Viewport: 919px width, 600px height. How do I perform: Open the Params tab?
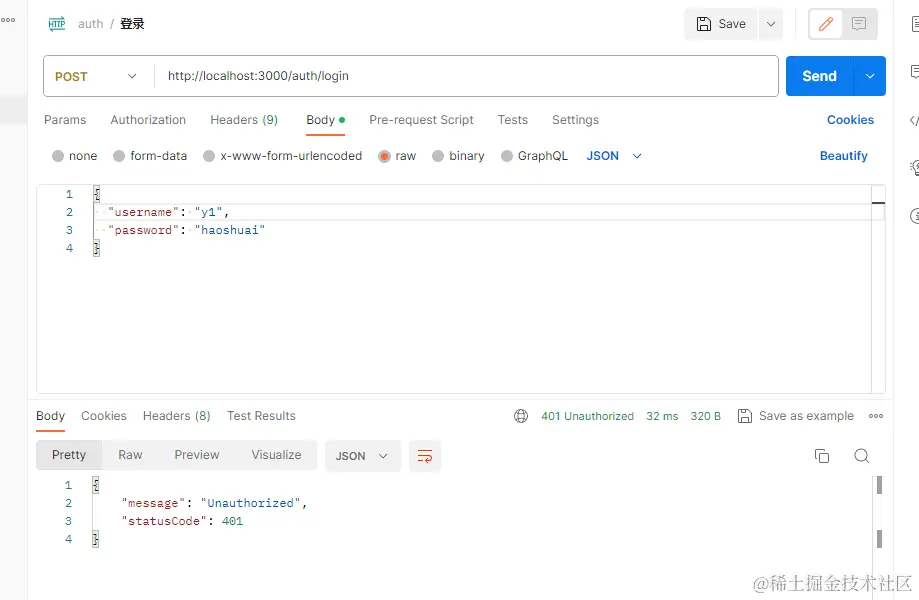click(x=65, y=120)
